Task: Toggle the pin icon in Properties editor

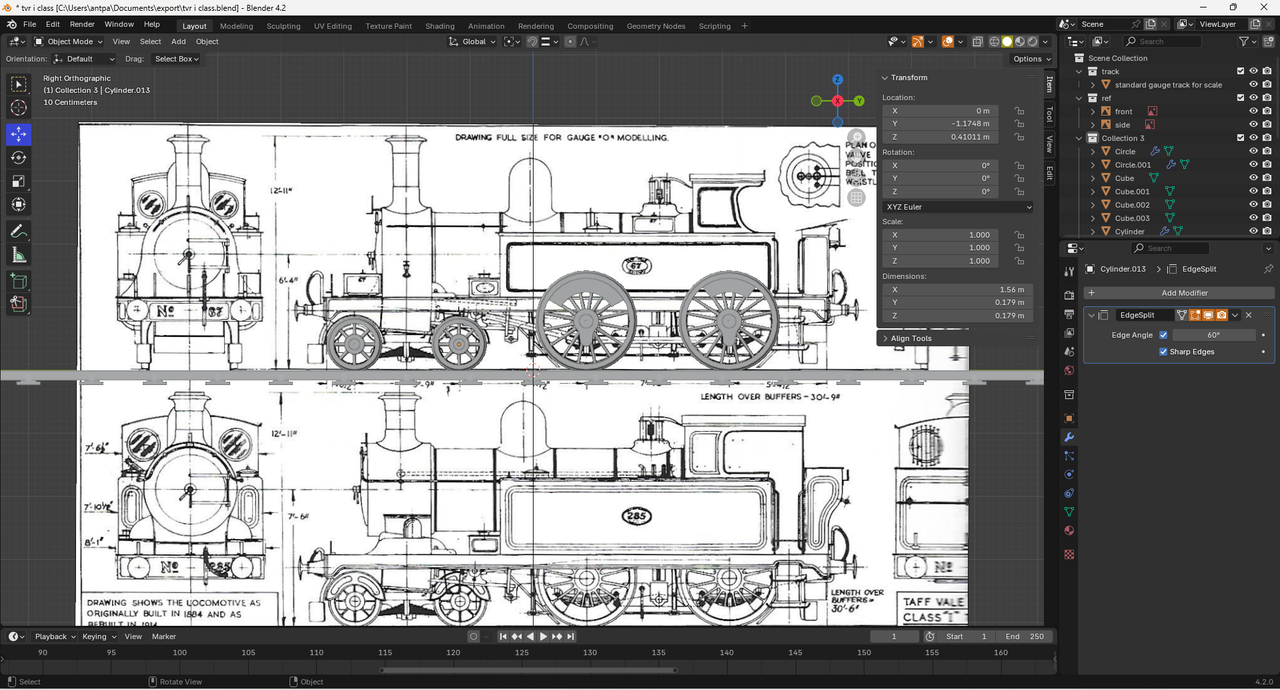Action: (x=1268, y=269)
